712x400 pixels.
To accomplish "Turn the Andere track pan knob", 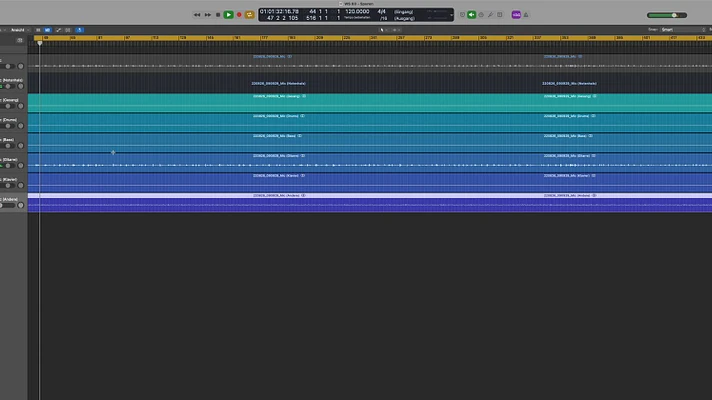I will coord(20,205).
